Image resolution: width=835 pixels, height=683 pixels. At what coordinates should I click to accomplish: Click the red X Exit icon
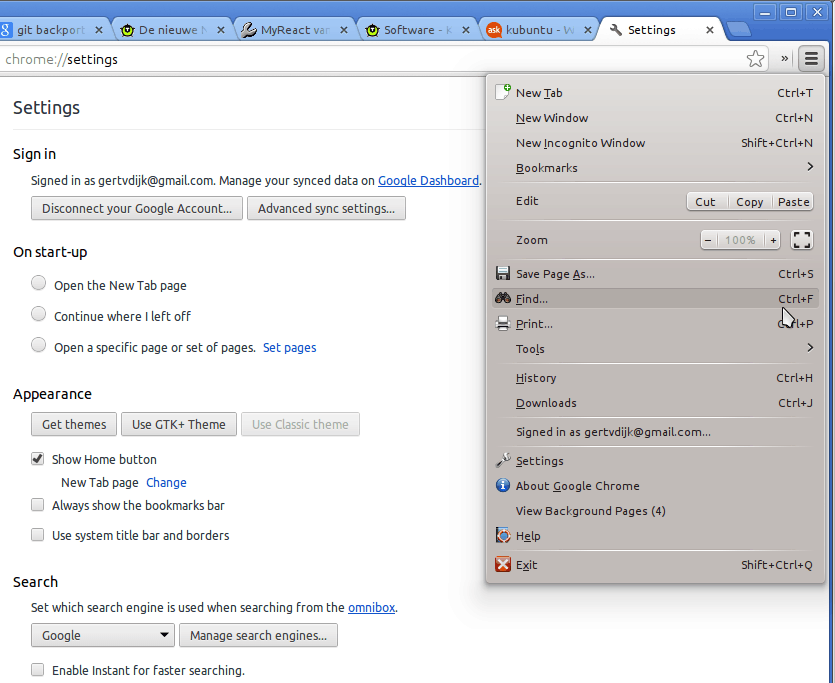pyautogui.click(x=503, y=564)
